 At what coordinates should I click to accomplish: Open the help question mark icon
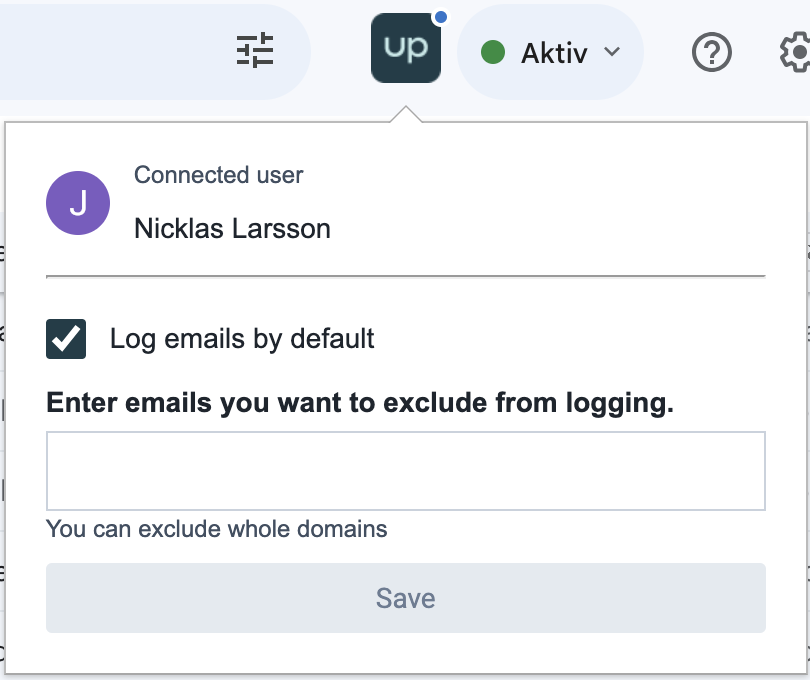click(711, 52)
